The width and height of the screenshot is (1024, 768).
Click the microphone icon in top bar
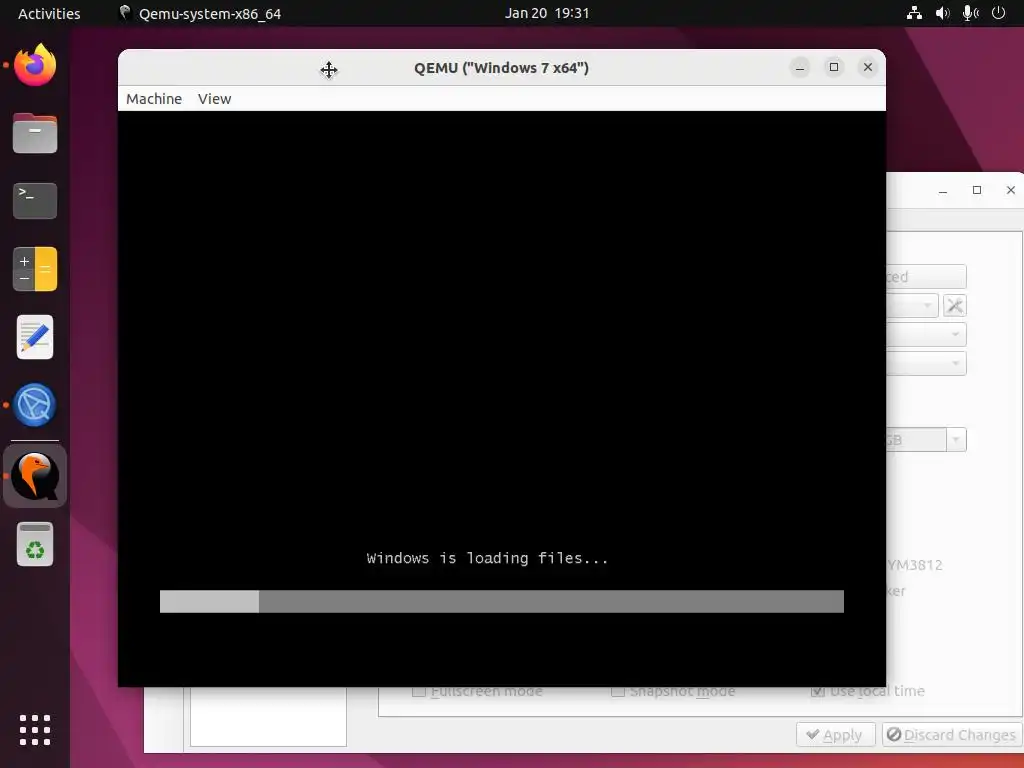coord(970,13)
